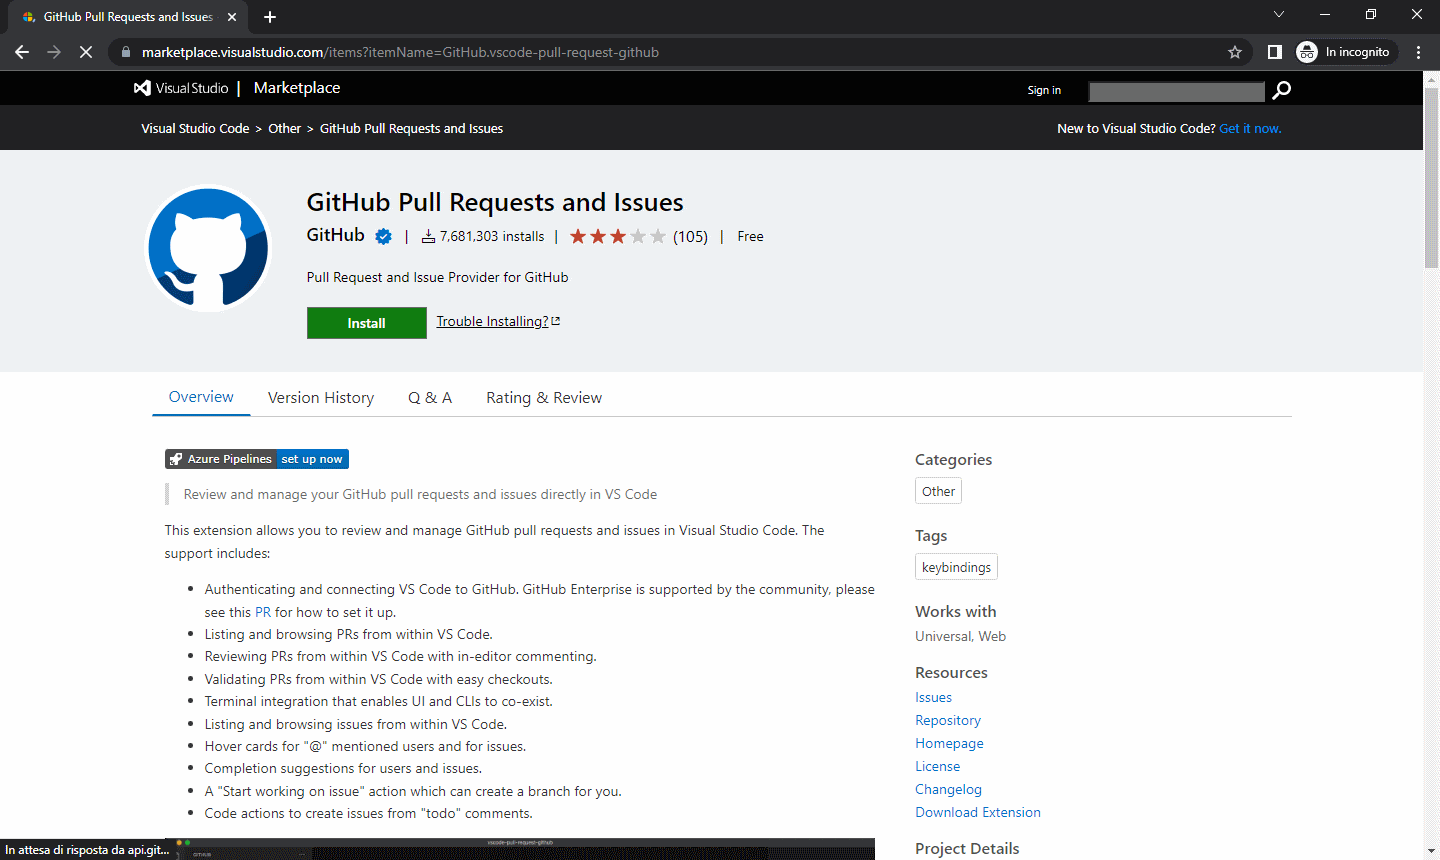Viewport: 1440px width, 860px height.
Task: Select the keybindings tag
Action: (x=956, y=567)
